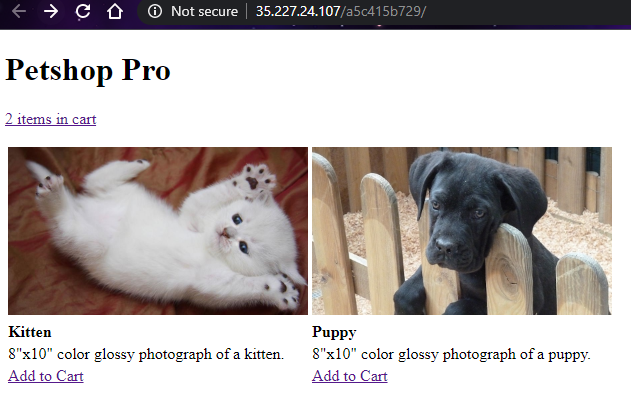Viewport: 631px width, 412px height.
Task: Select the bold Puppy product title
Action: coord(334,332)
